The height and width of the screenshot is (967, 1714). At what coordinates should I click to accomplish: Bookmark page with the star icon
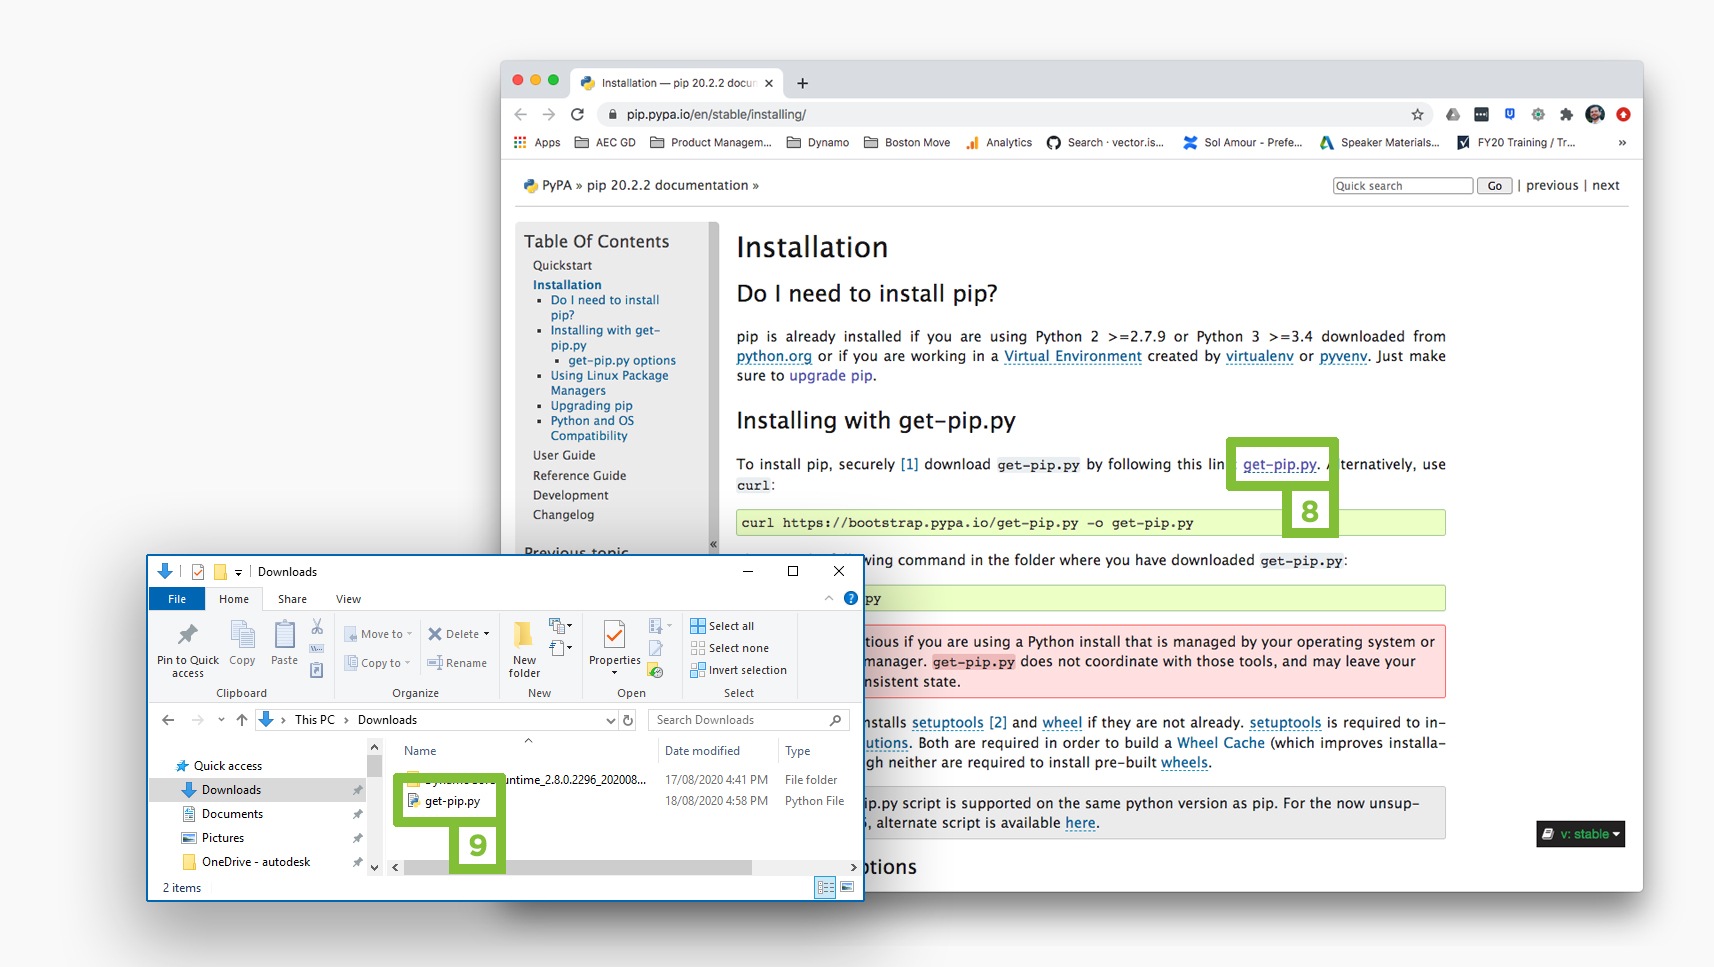(1417, 114)
